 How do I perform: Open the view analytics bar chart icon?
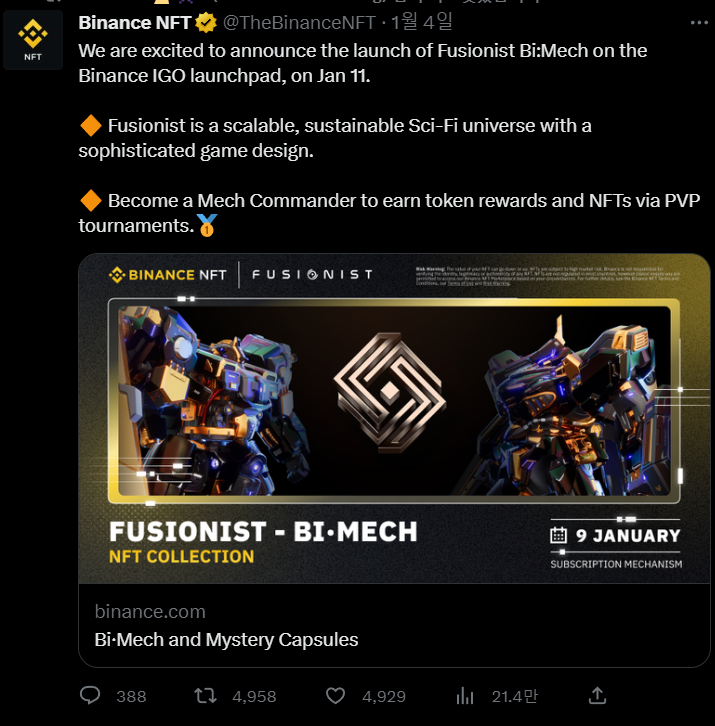[464, 695]
